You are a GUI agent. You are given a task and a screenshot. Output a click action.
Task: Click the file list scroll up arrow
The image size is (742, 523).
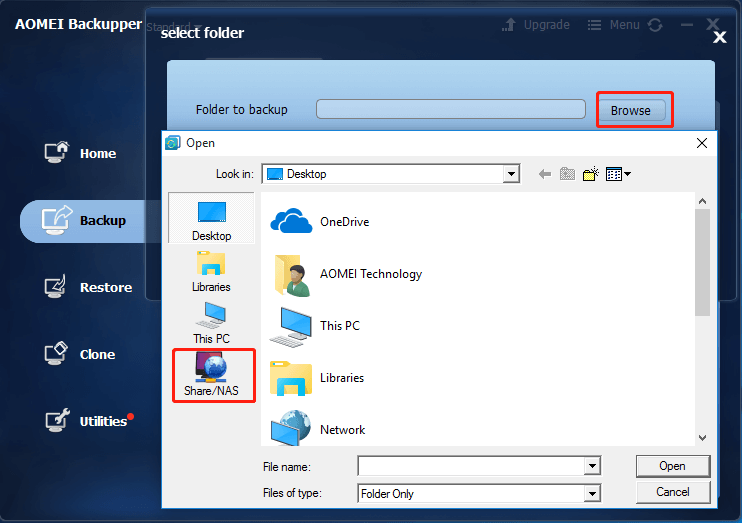(x=703, y=201)
